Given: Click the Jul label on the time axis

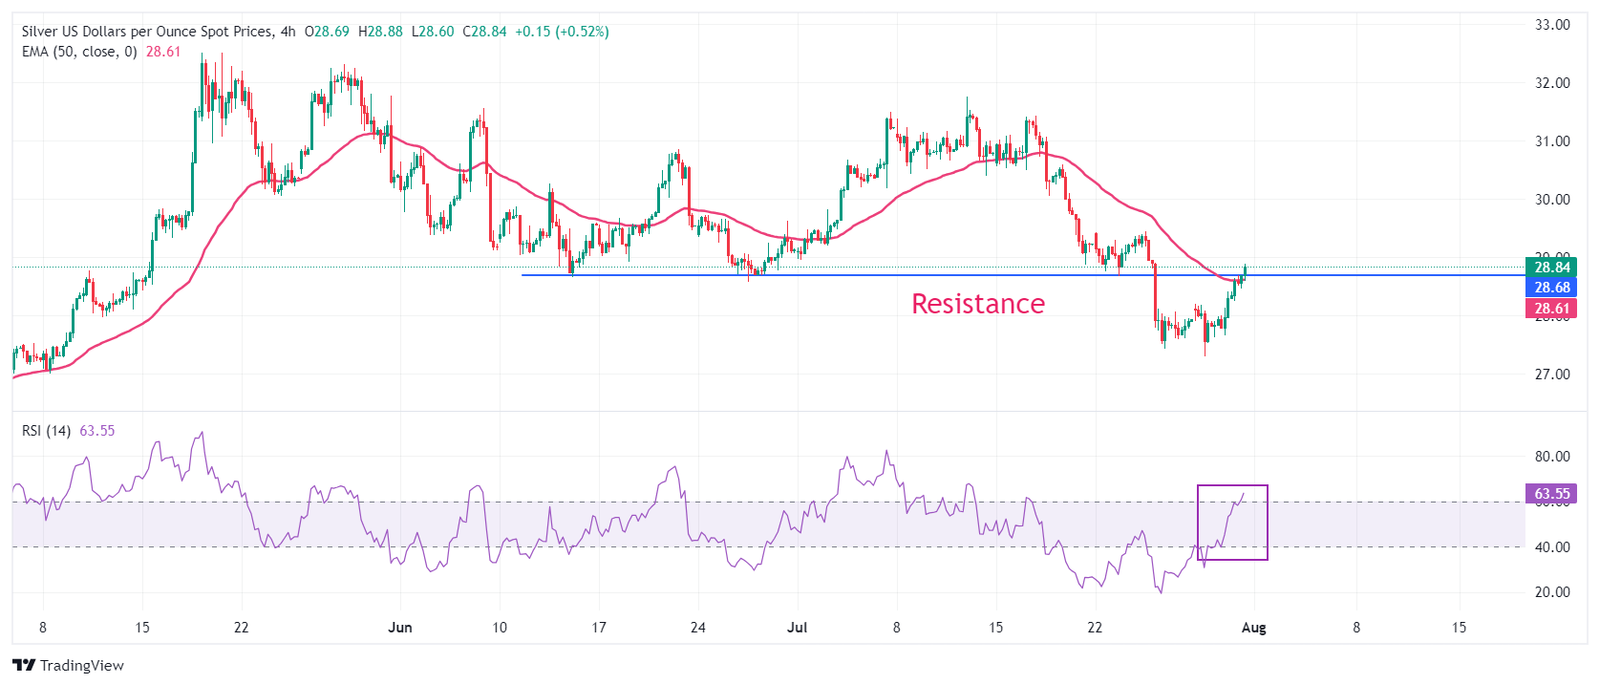Looking at the screenshot, I should [797, 628].
